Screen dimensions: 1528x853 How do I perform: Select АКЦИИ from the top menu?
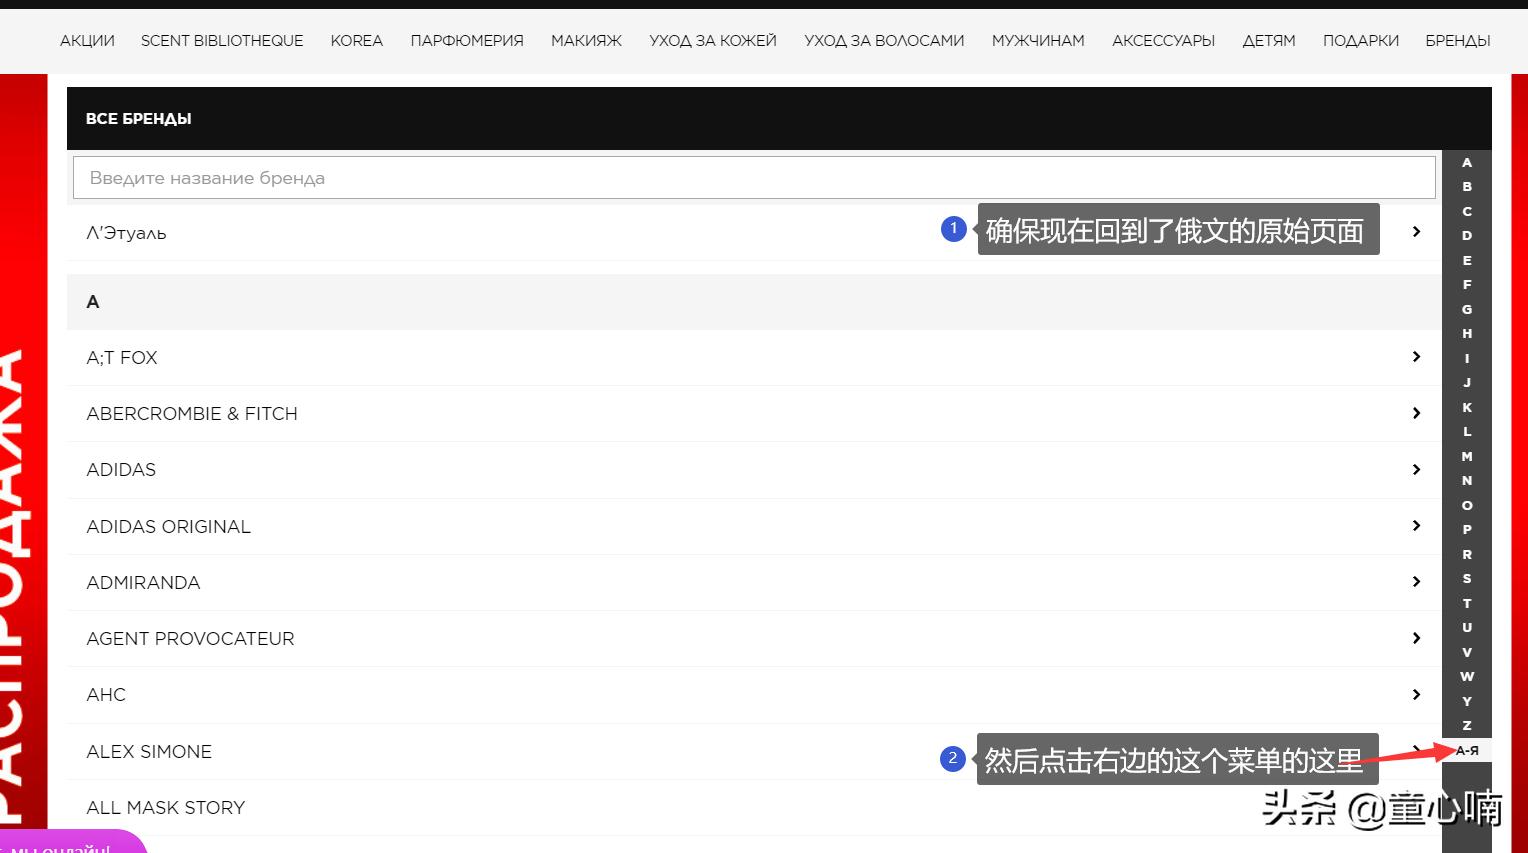(x=86, y=41)
